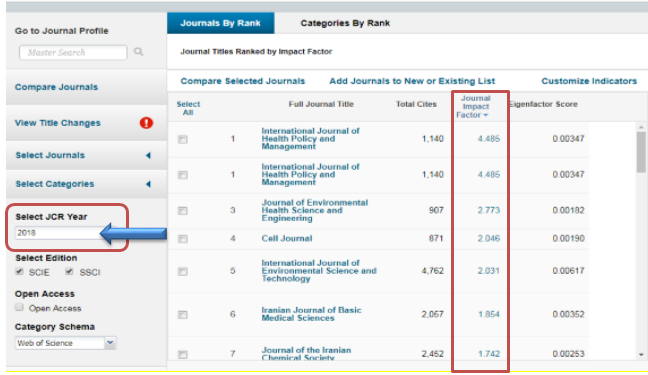
Task: Toggle the SSCI edition checkbox
Action: pos(69,272)
